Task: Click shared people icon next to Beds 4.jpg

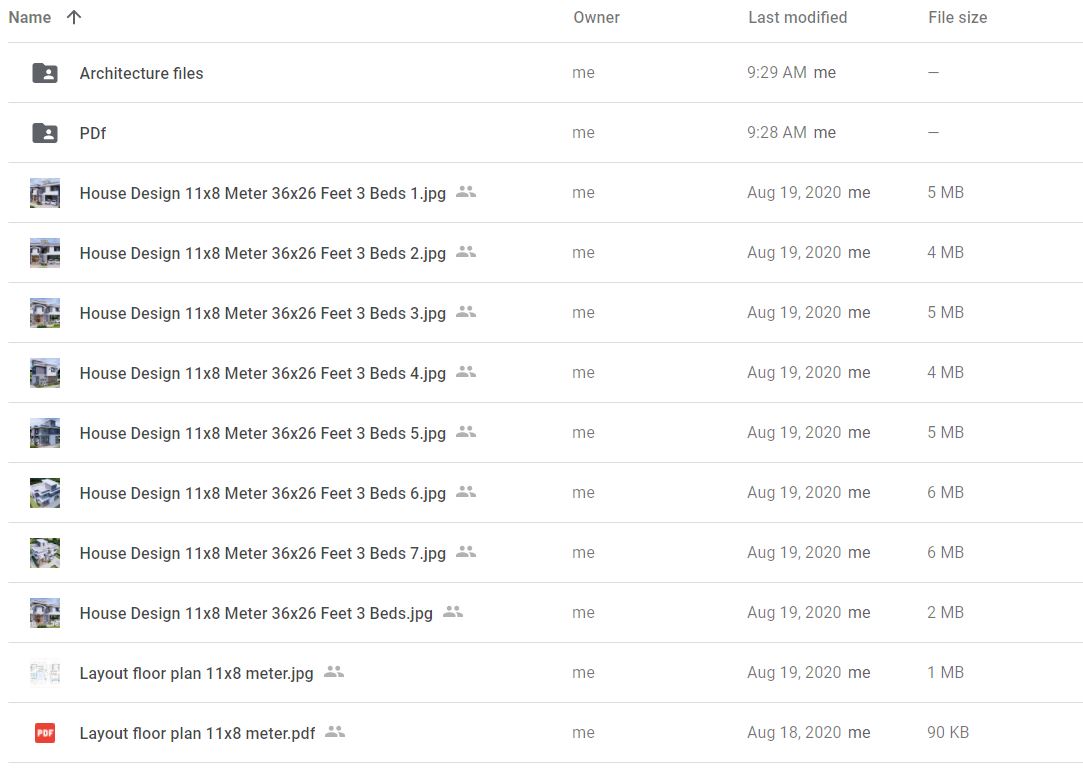Action: (x=466, y=372)
